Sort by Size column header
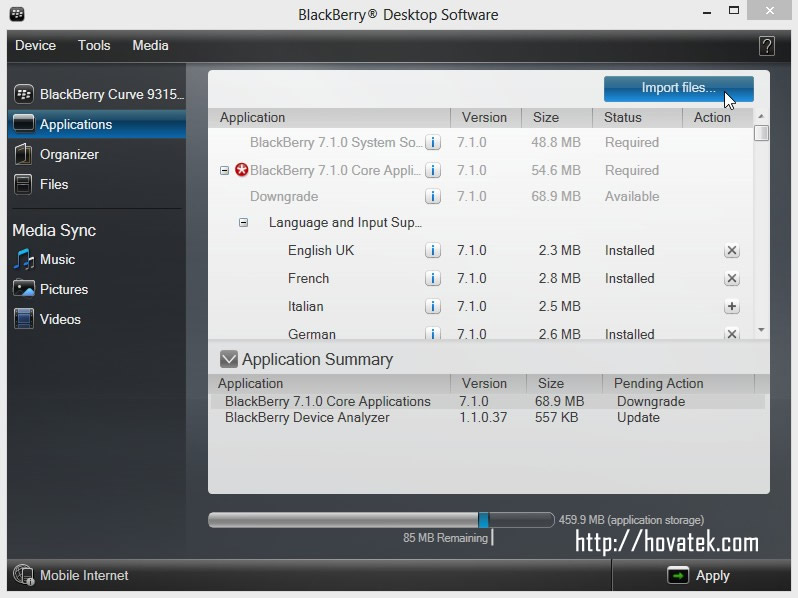 coord(557,118)
